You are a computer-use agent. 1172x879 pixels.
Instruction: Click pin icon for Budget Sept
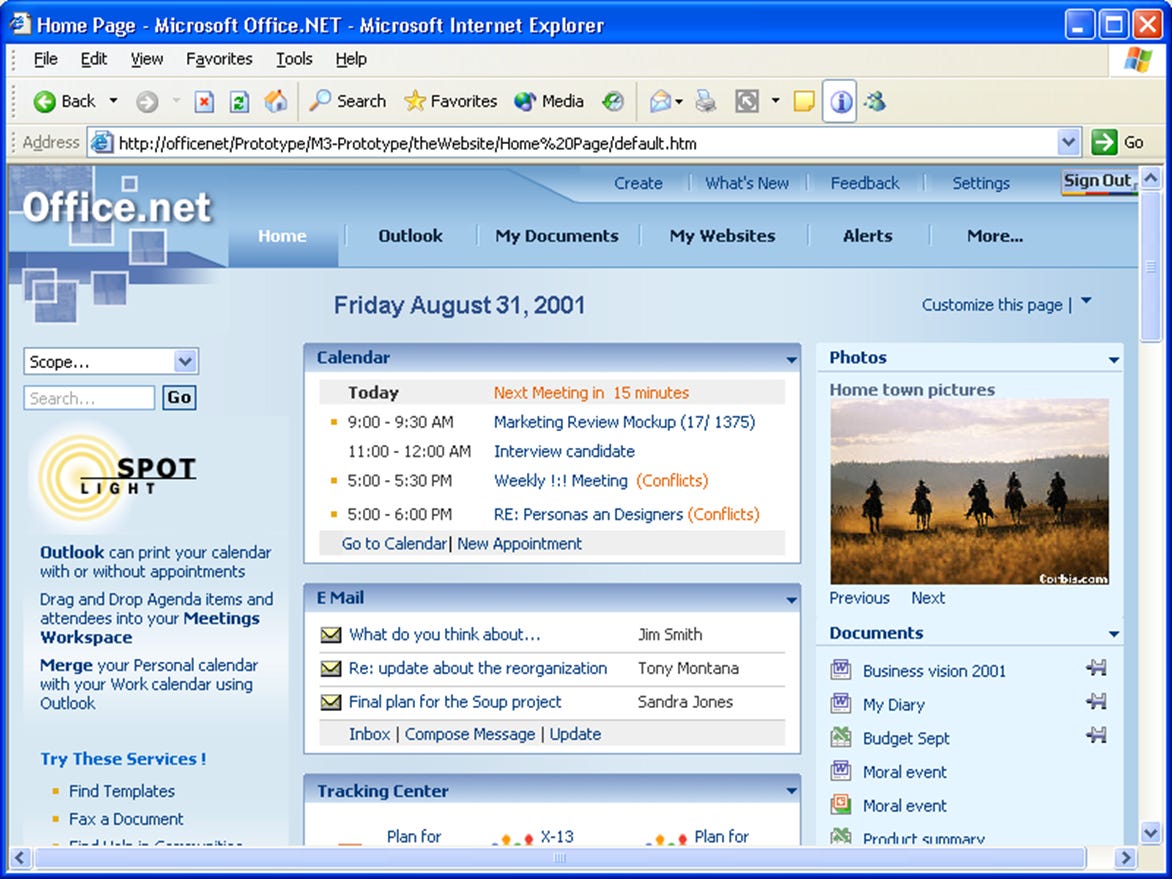point(1097,735)
